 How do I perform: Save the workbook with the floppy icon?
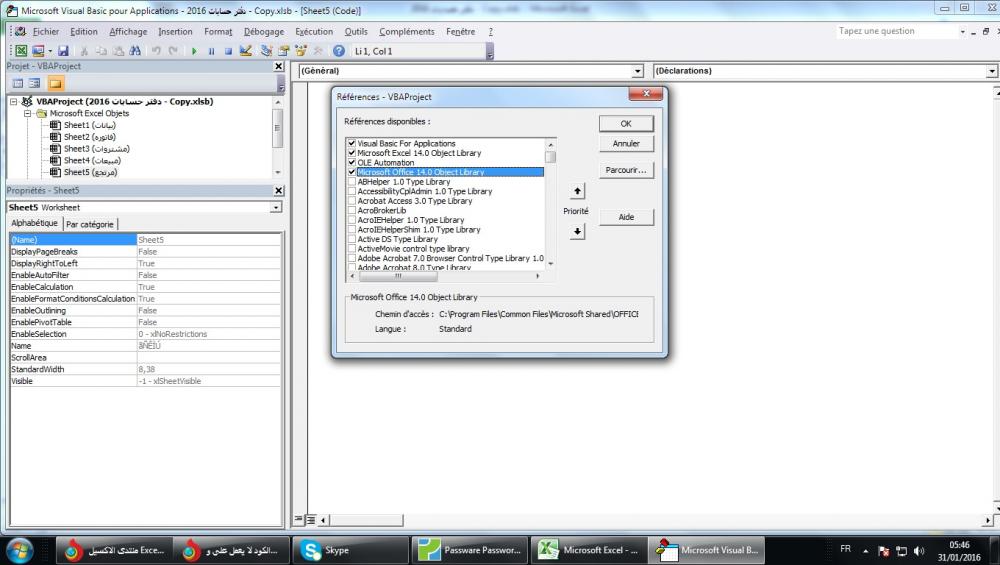tap(63, 51)
